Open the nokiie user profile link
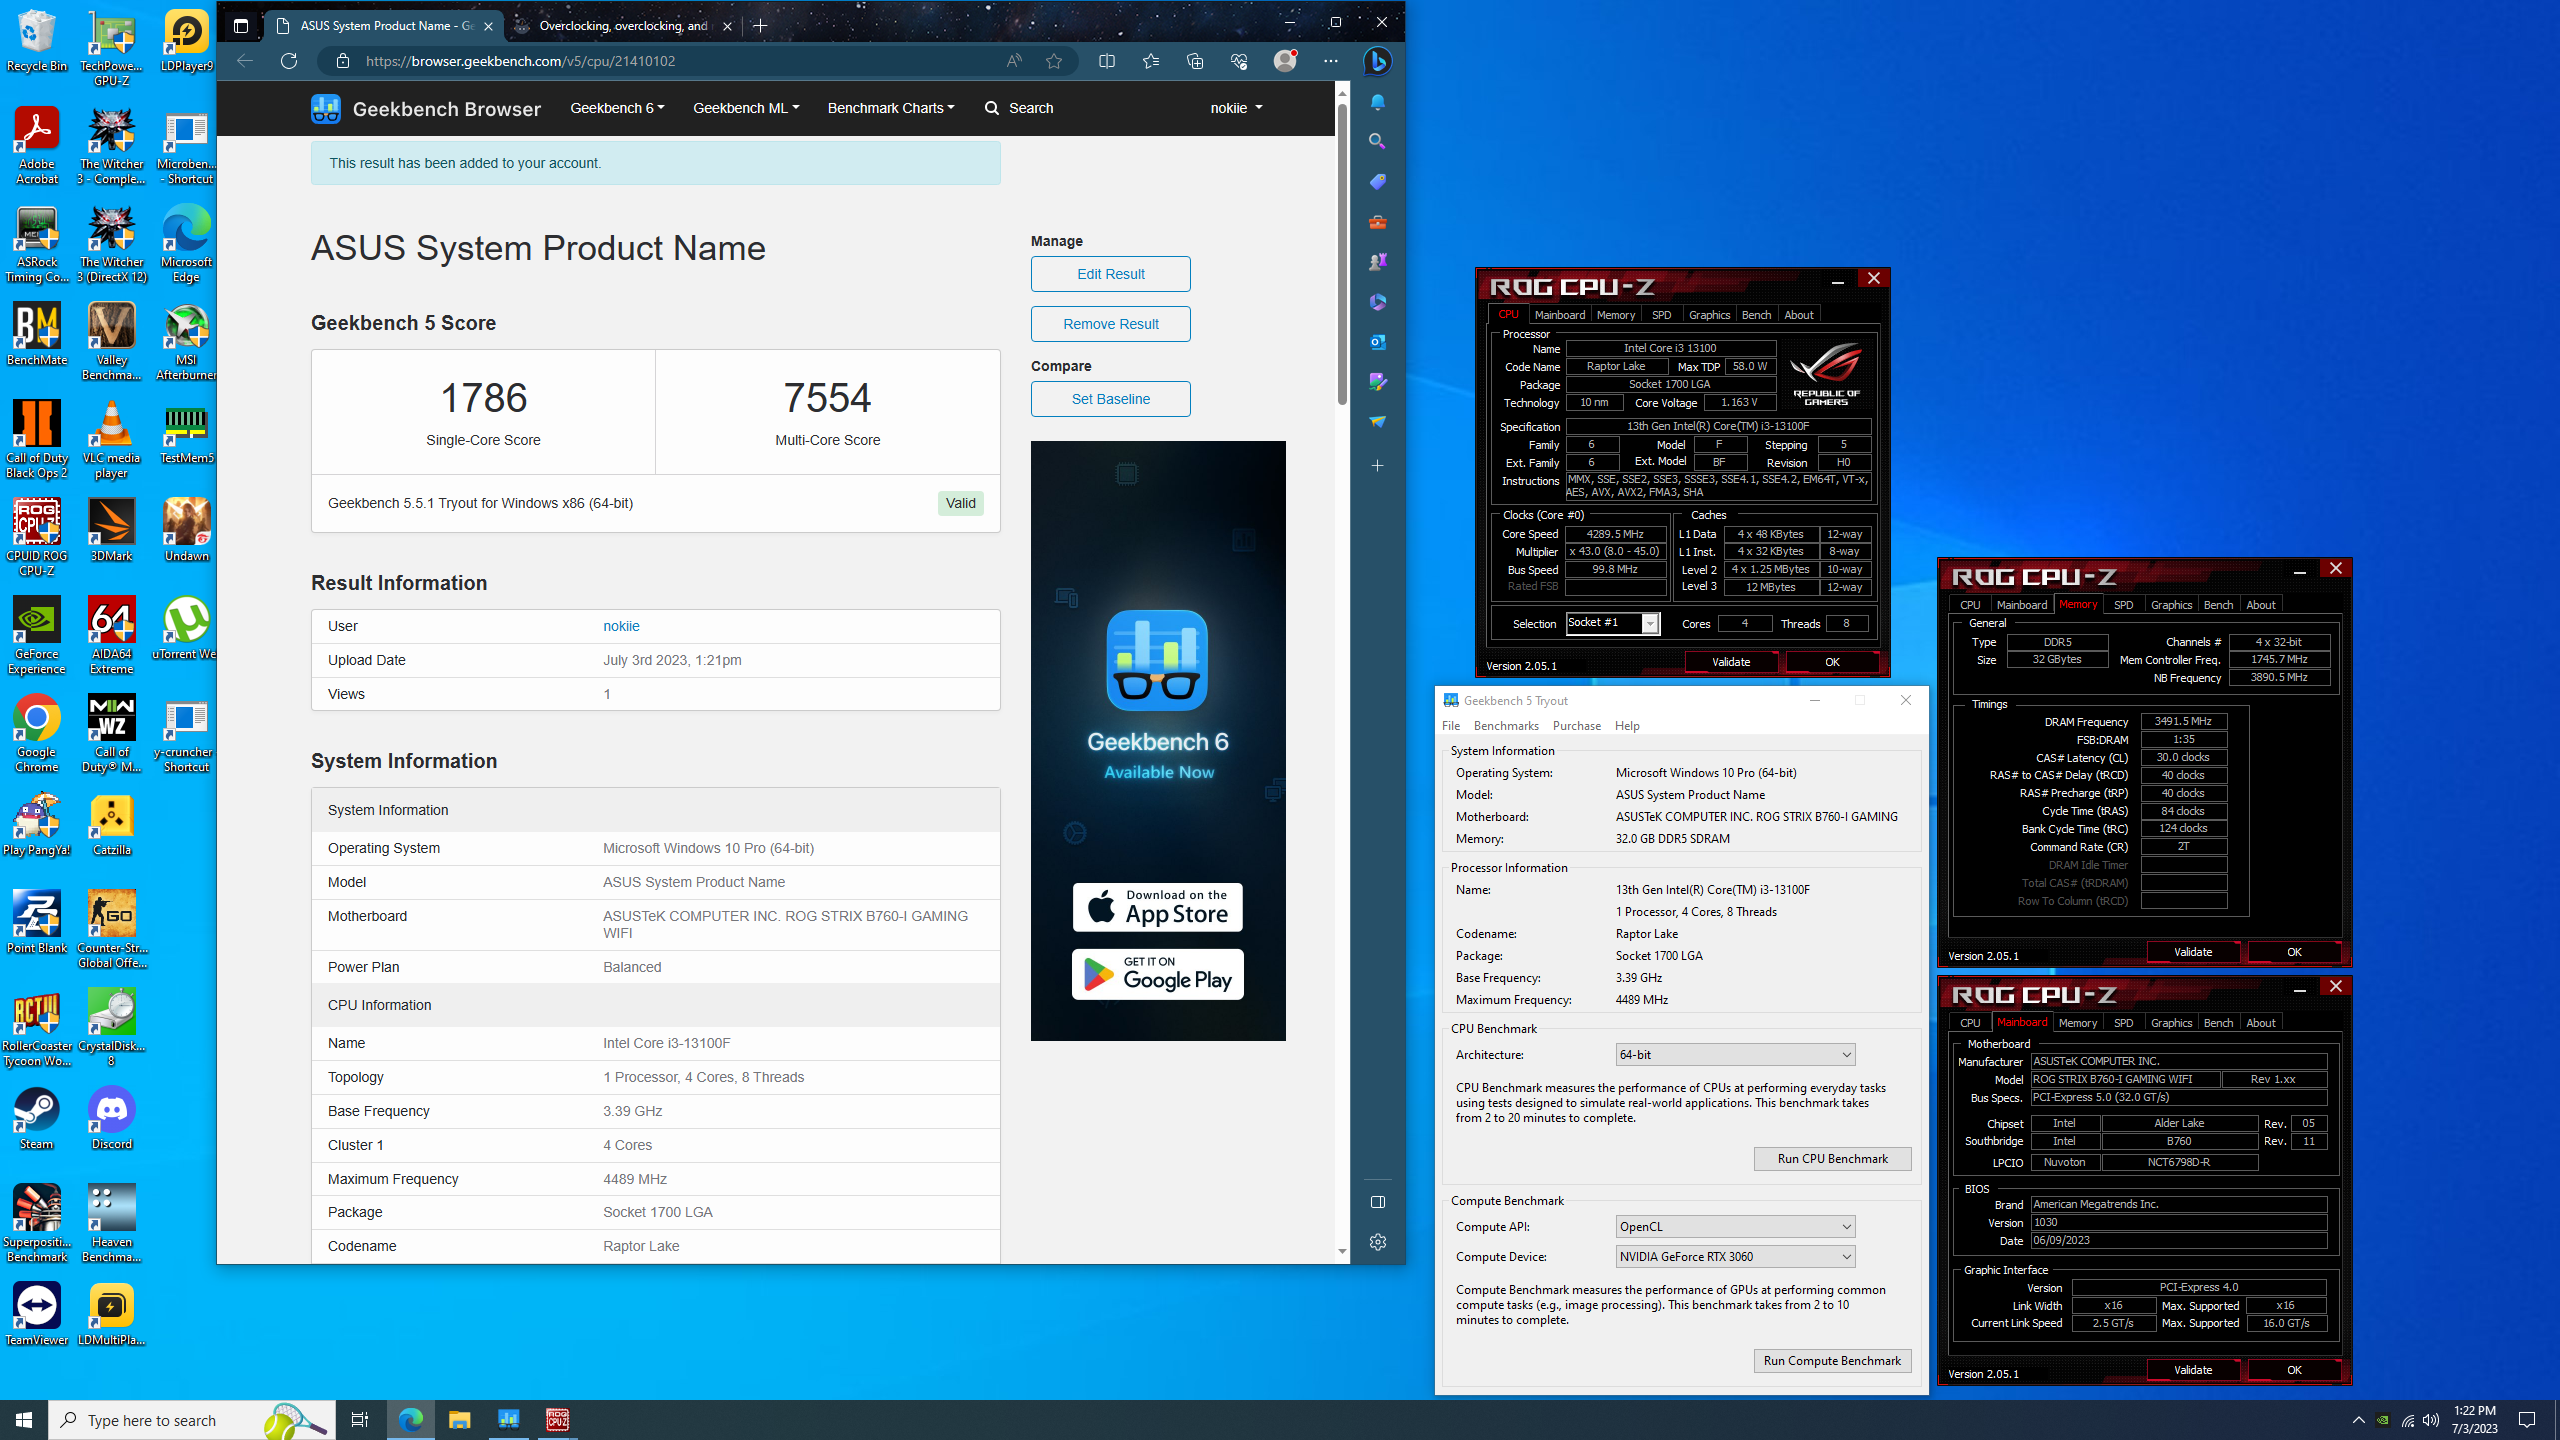Image resolution: width=2560 pixels, height=1440 pixels. [x=621, y=626]
